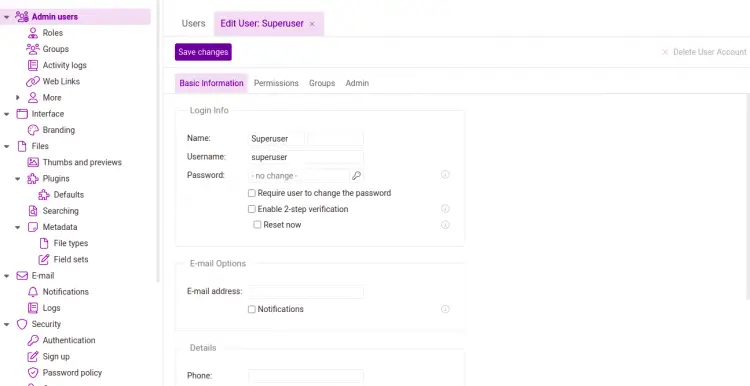The width and height of the screenshot is (750, 386).
Task: Open the Notifications bell icon
Action: [x=33, y=292]
